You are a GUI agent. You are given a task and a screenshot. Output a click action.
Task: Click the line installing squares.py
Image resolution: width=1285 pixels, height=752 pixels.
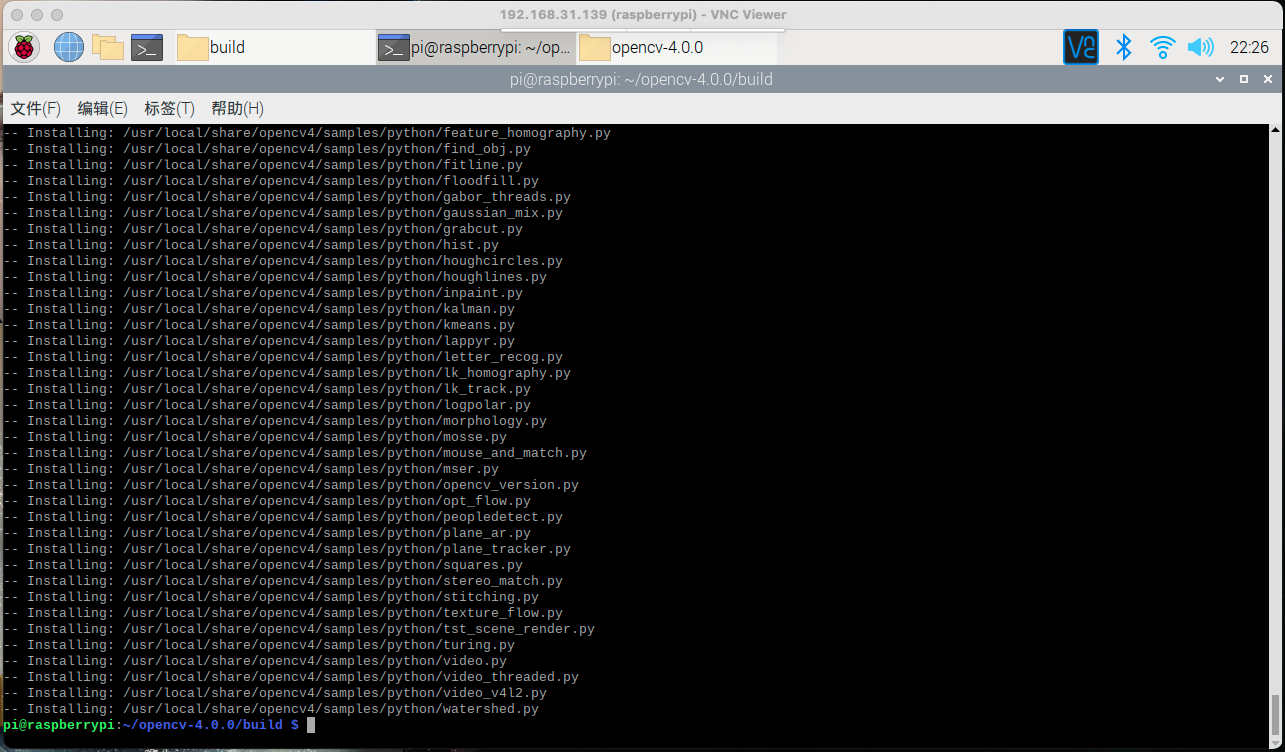(263, 565)
